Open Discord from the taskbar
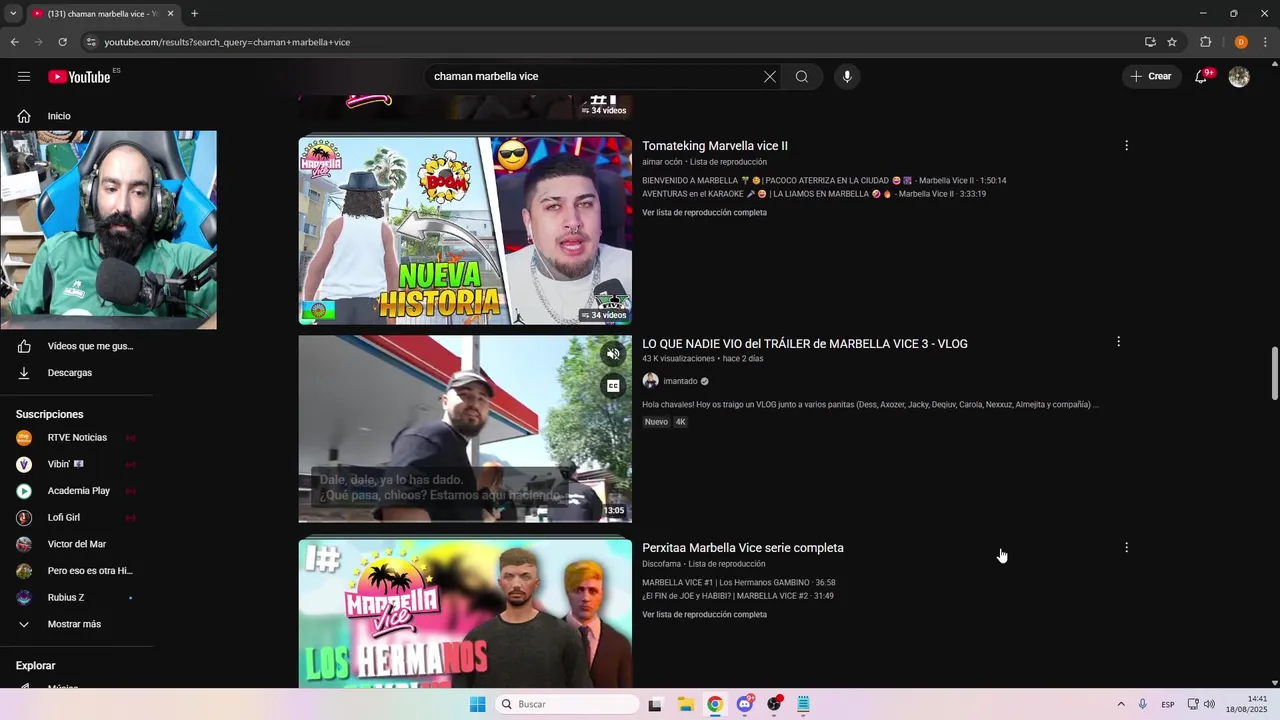 [745, 704]
